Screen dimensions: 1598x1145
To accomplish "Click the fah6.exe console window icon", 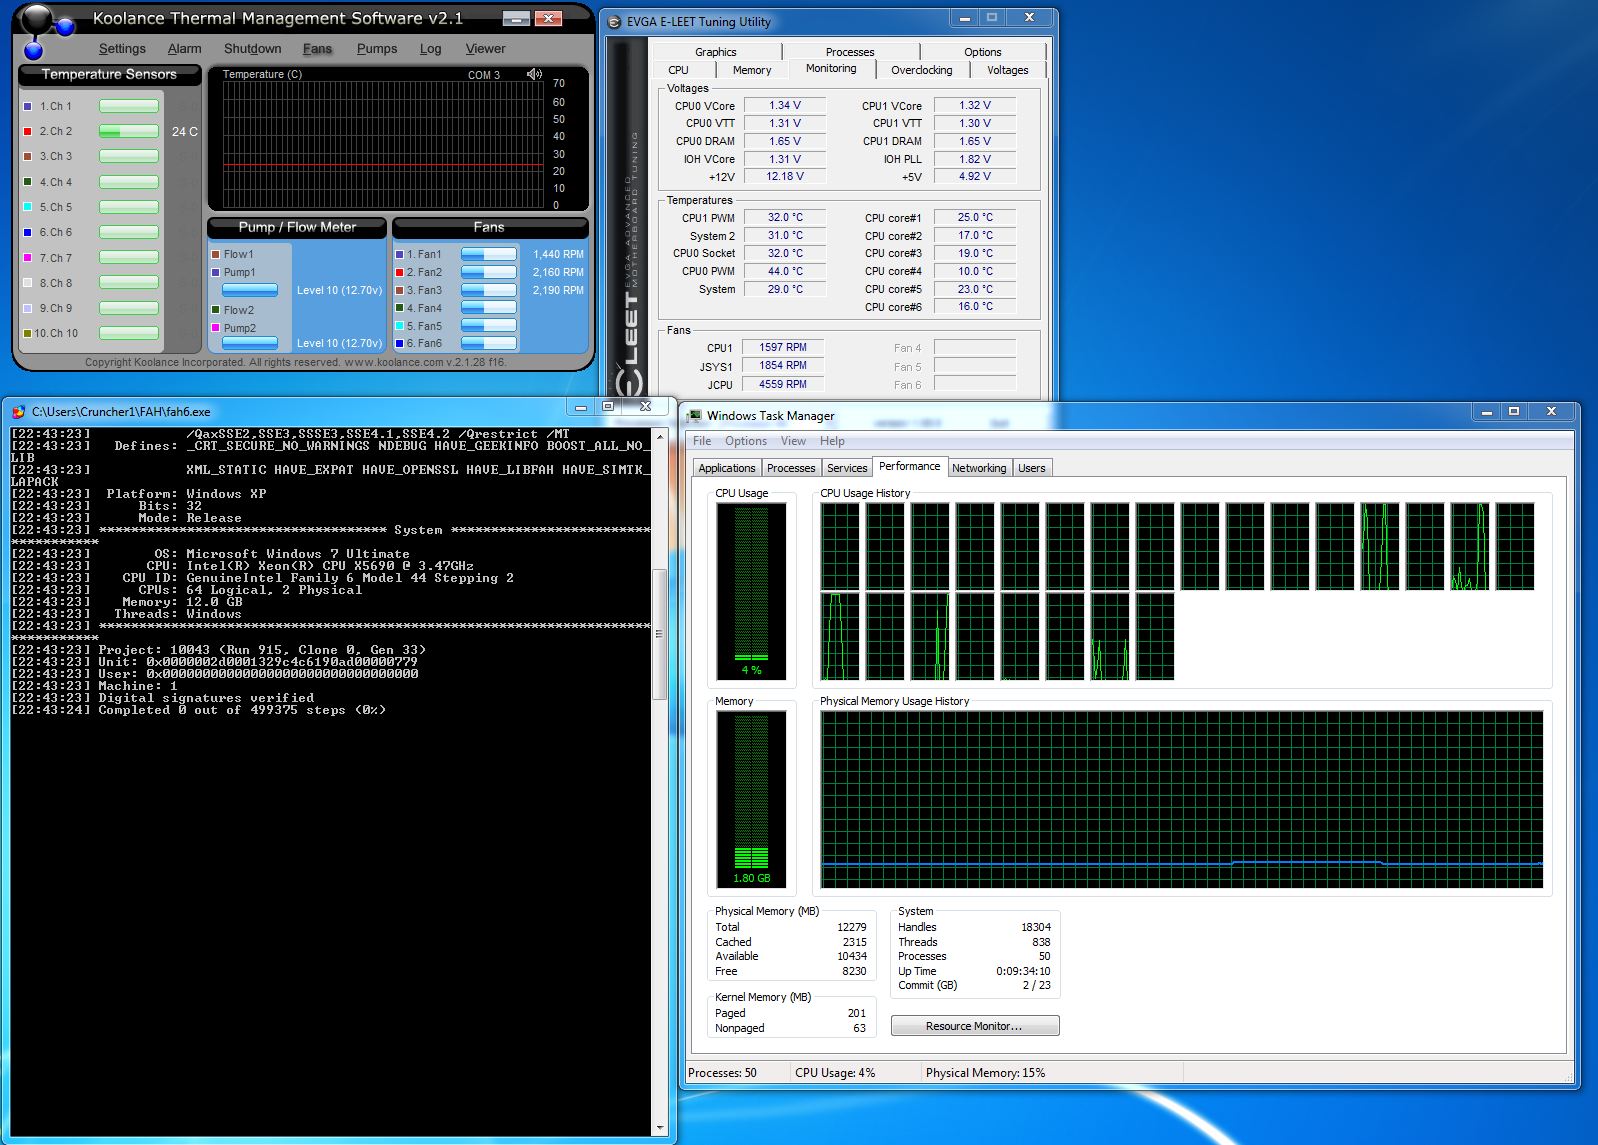I will [x=19, y=411].
